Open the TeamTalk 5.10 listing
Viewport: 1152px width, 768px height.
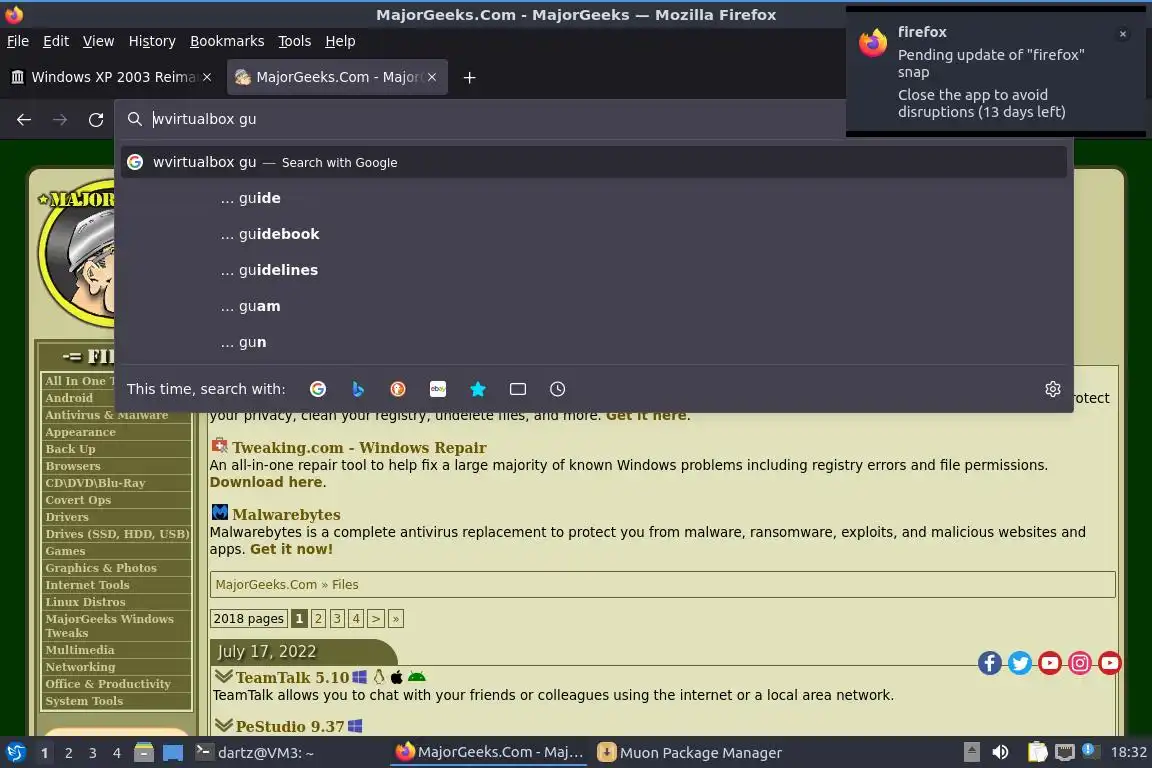pyautogui.click(x=292, y=678)
